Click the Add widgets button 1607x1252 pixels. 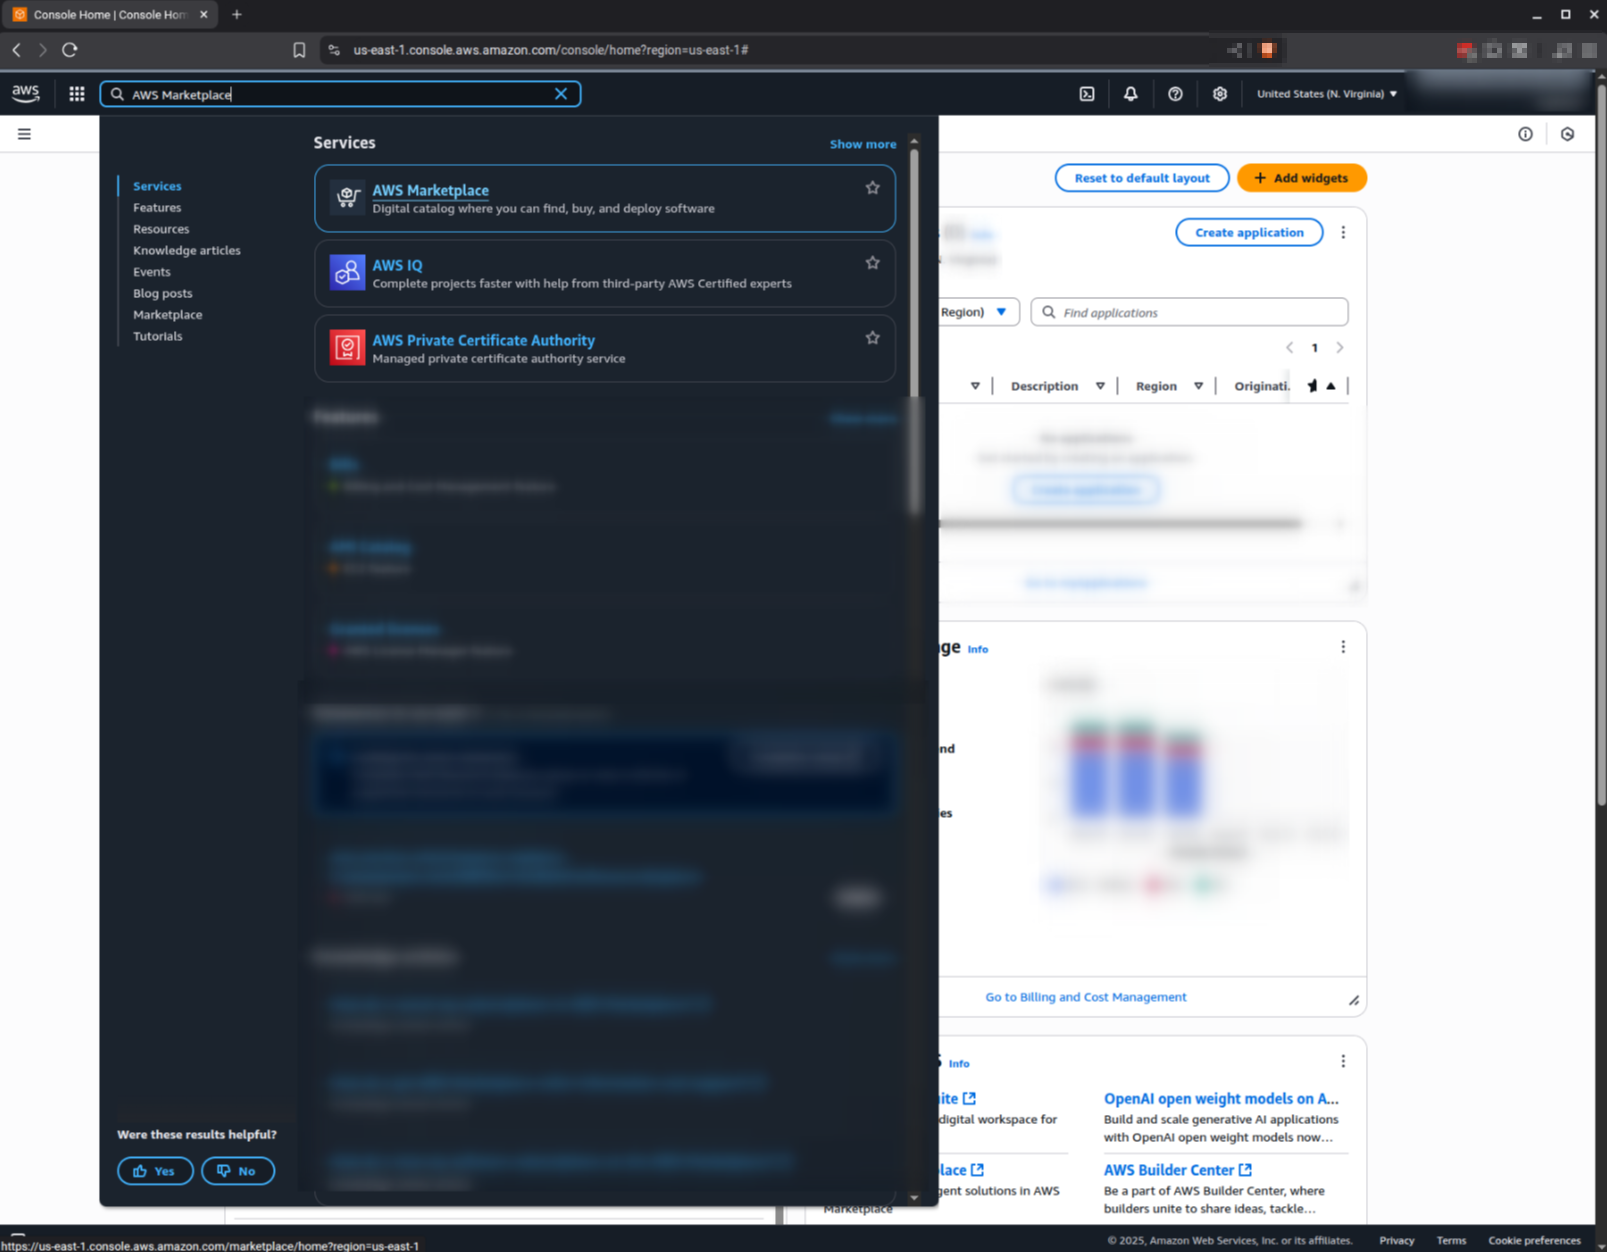[x=1301, y=178]
